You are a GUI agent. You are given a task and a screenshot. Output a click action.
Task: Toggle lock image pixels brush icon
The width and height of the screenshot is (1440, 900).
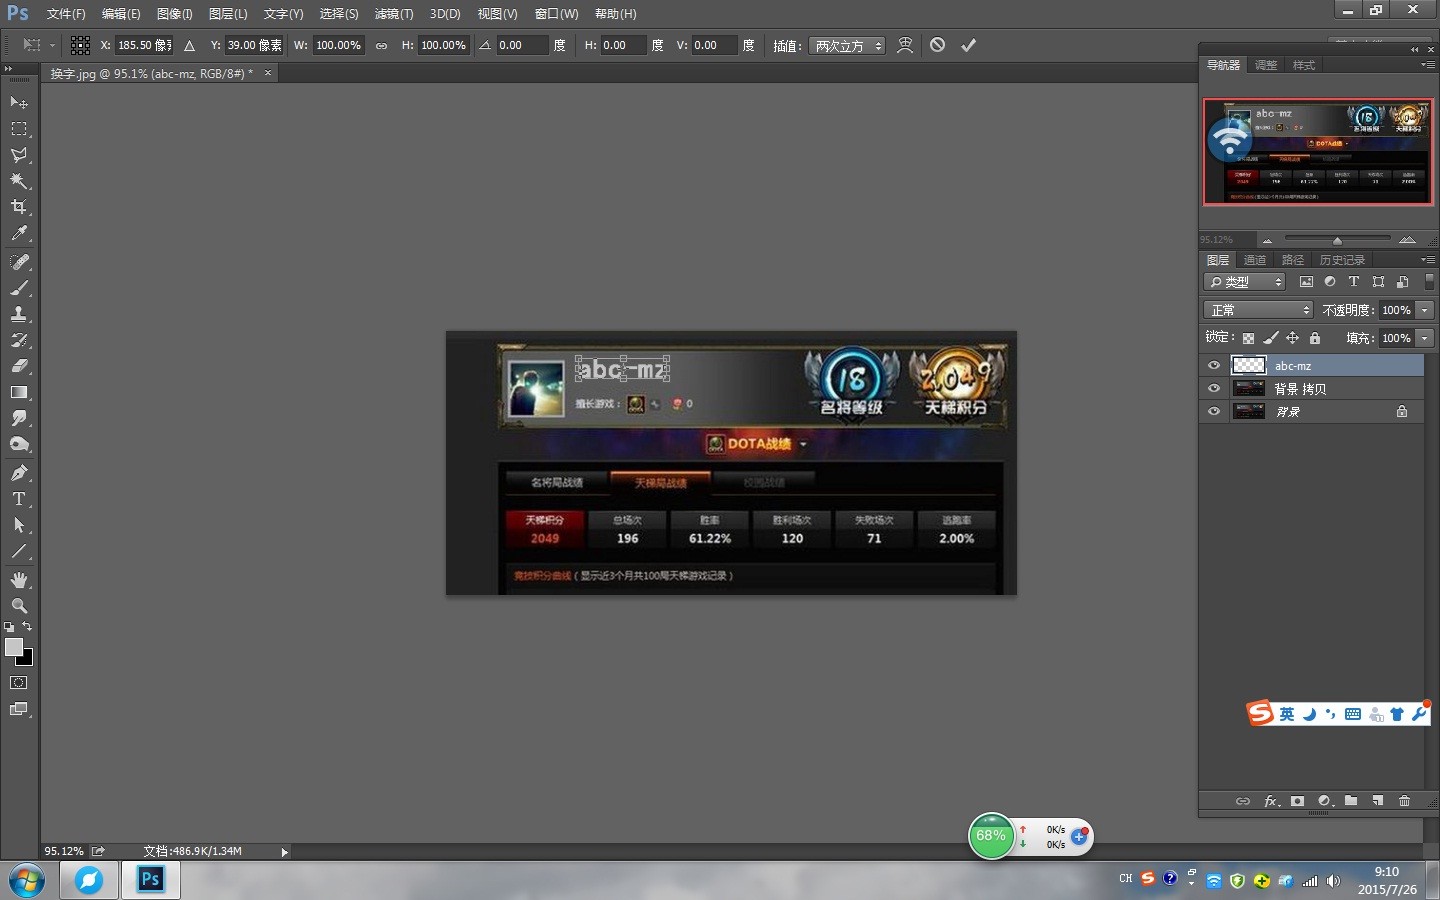point(1270,338)
